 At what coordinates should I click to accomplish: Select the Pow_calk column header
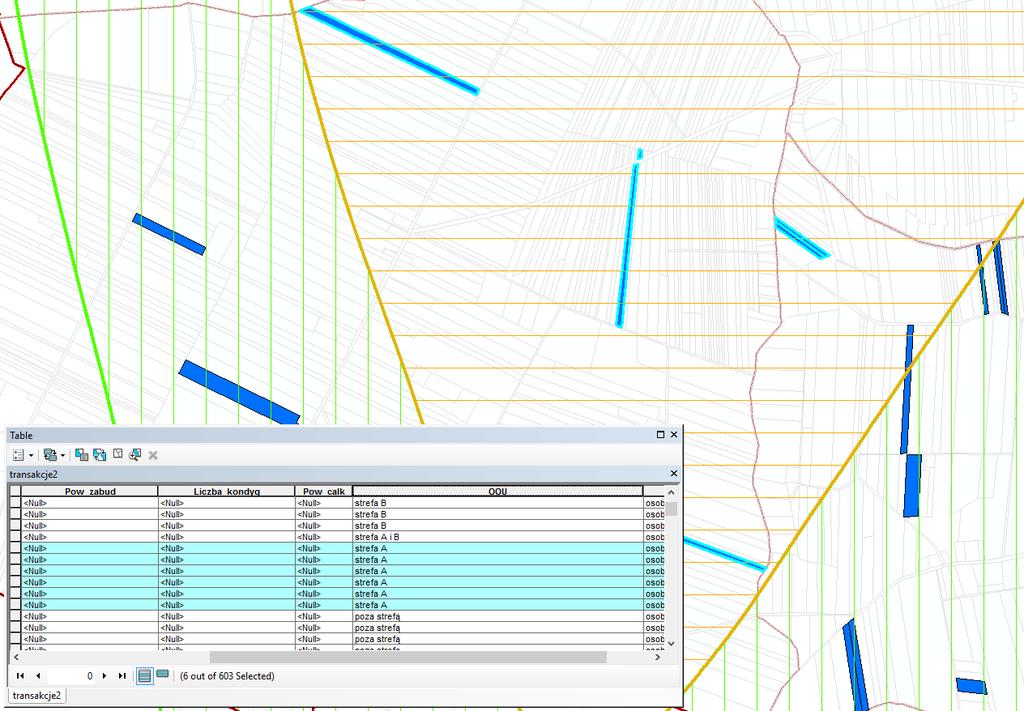[324, 491]
